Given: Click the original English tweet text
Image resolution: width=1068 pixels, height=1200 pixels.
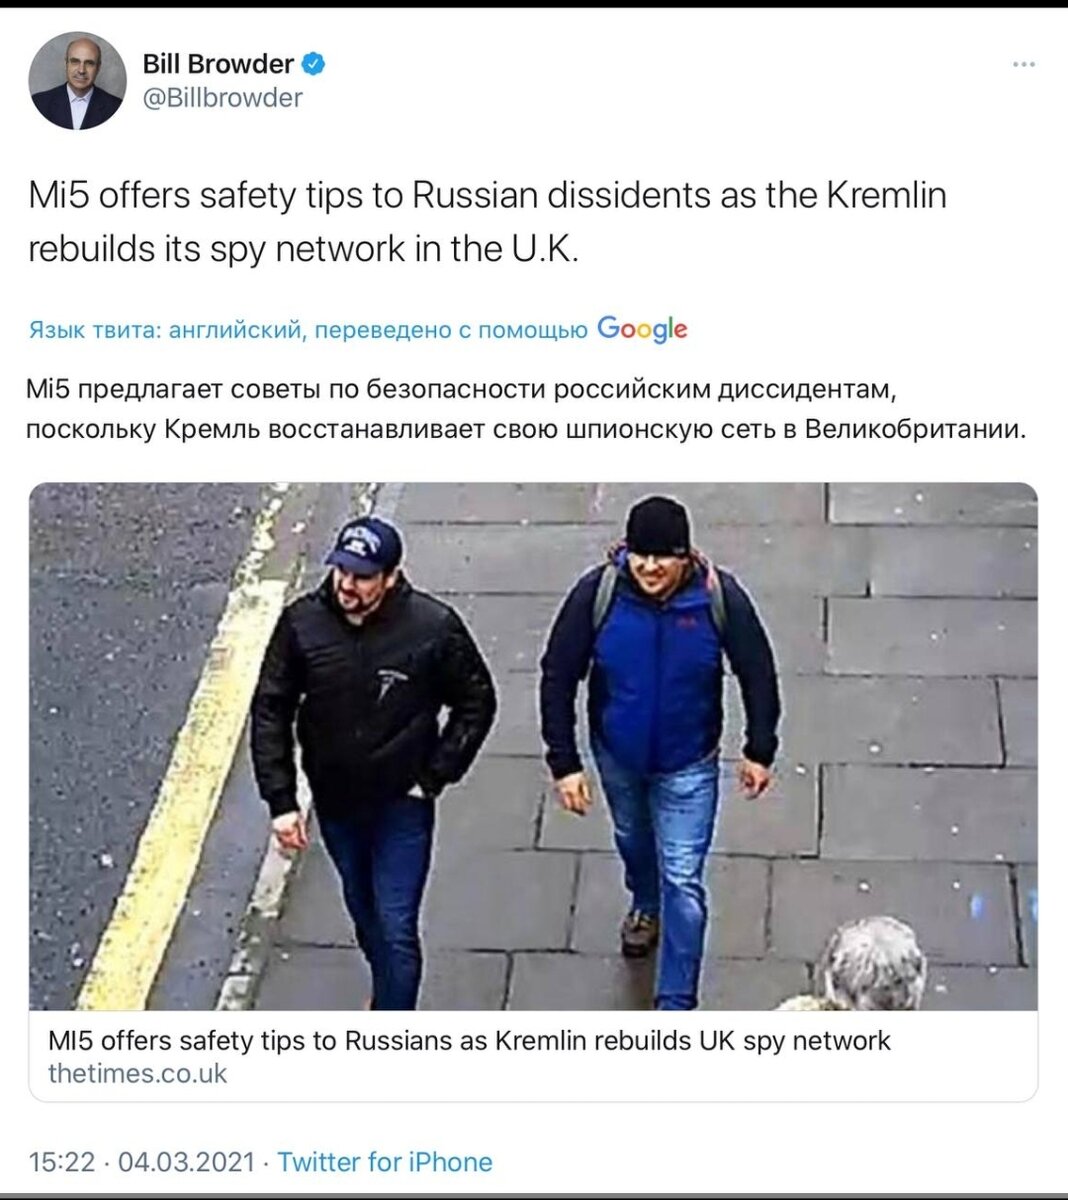Looking at the screenshot, I should coord(488,221).
